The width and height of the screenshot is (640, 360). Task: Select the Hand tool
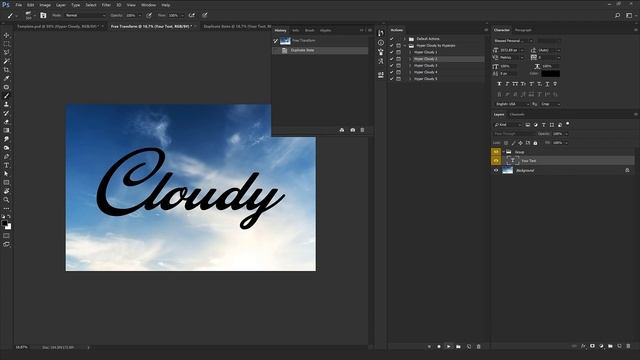tap(6, 191)
